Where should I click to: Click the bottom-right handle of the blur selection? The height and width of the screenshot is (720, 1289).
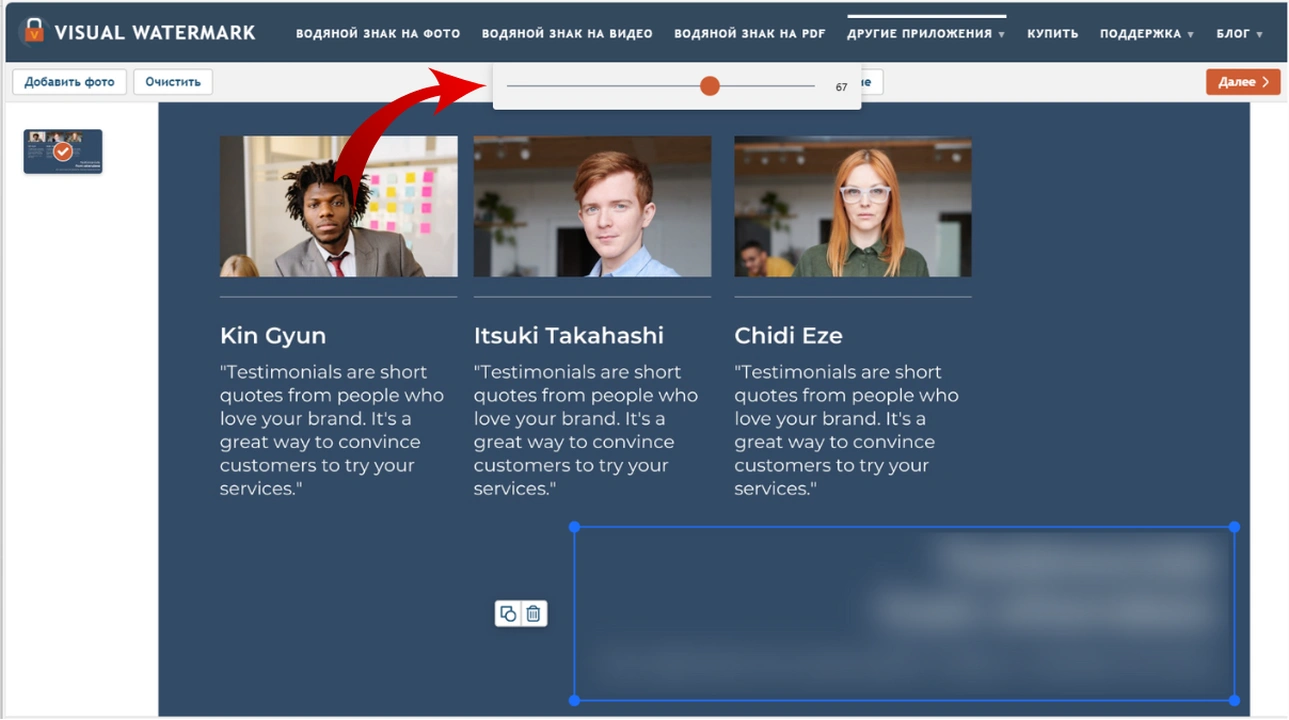(x=1234, y=700)
